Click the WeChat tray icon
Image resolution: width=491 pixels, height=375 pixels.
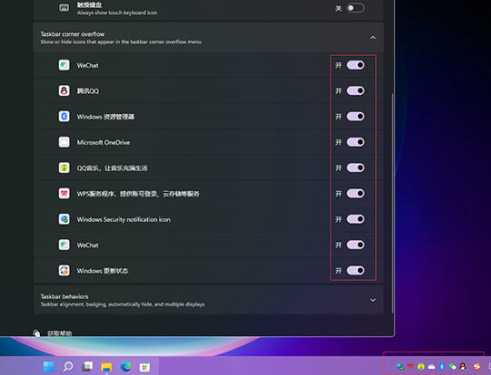[x=452, y=367]
